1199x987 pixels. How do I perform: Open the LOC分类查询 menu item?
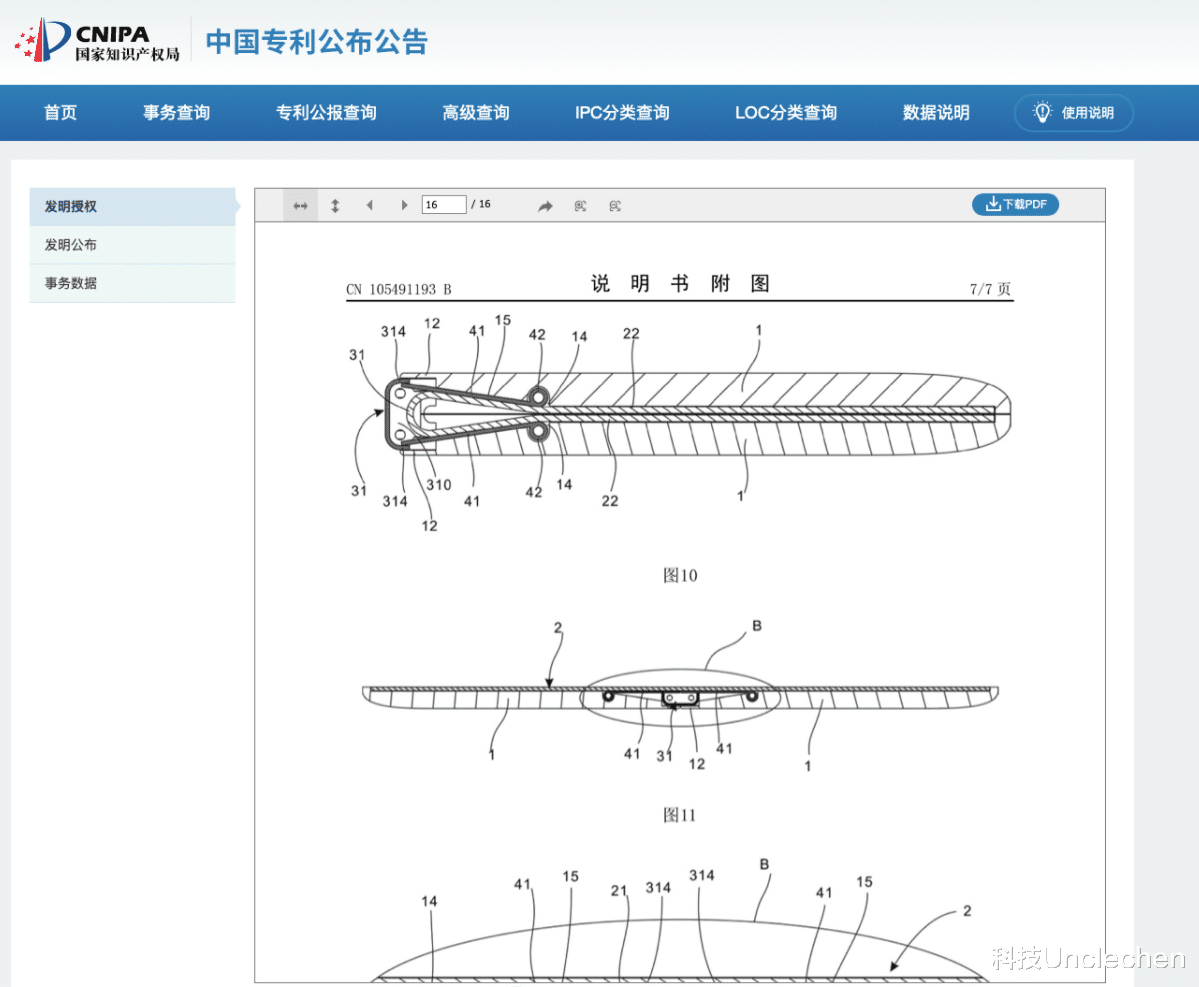786,112
